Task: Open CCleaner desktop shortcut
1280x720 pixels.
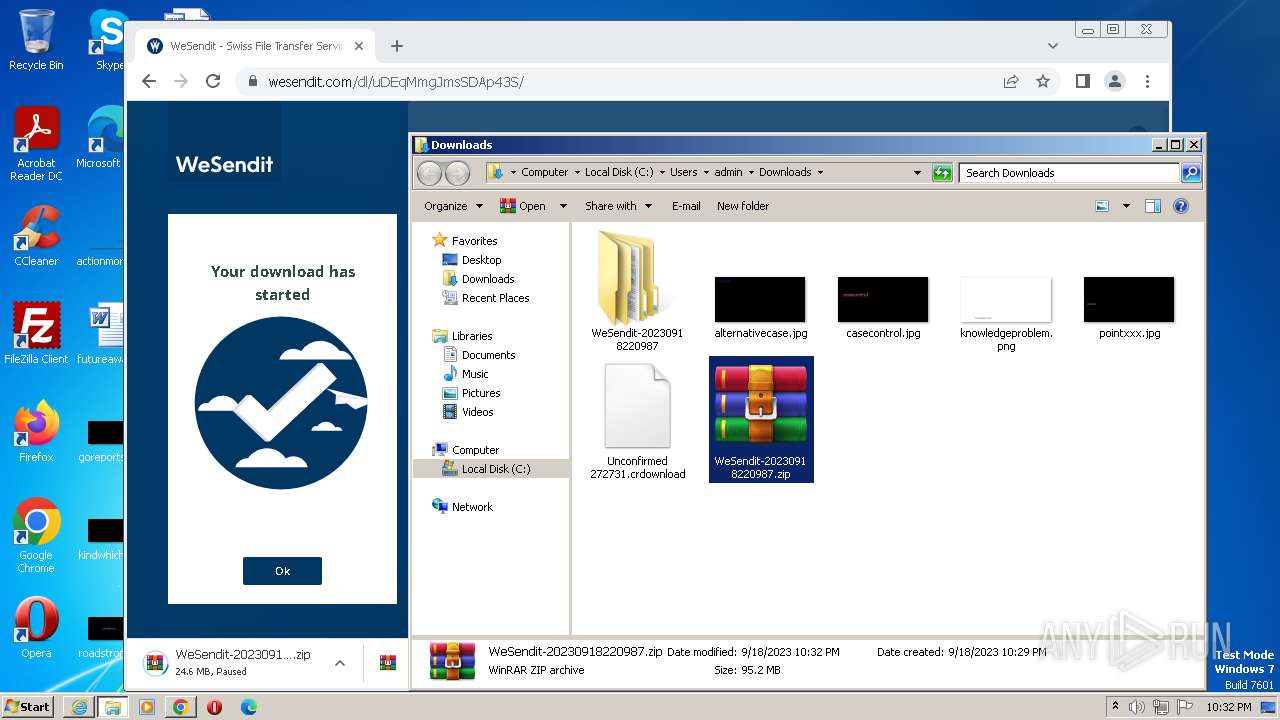Action: pyautogui.click(x=36, y=236)
